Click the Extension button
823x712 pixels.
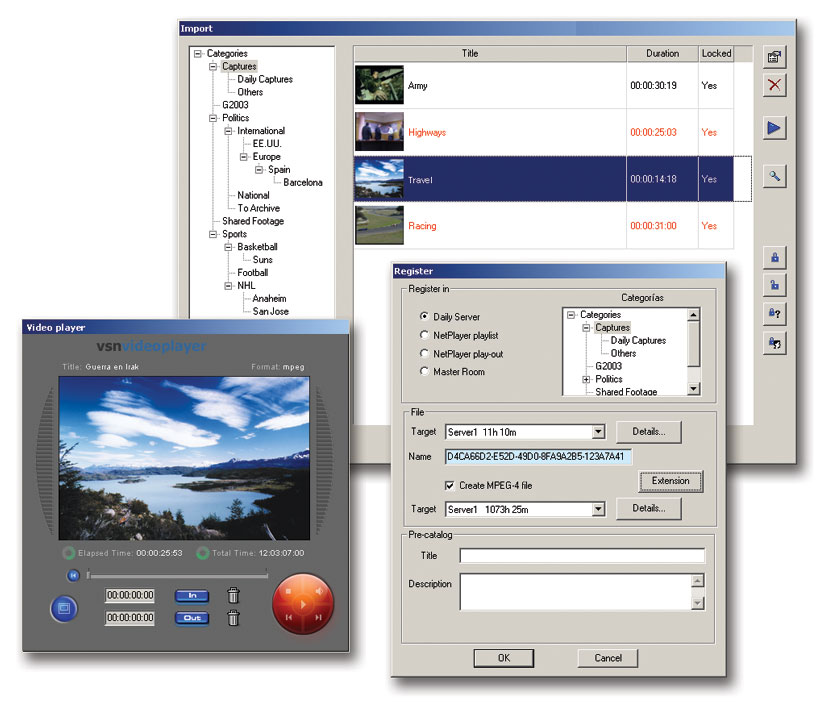(670, 481)
